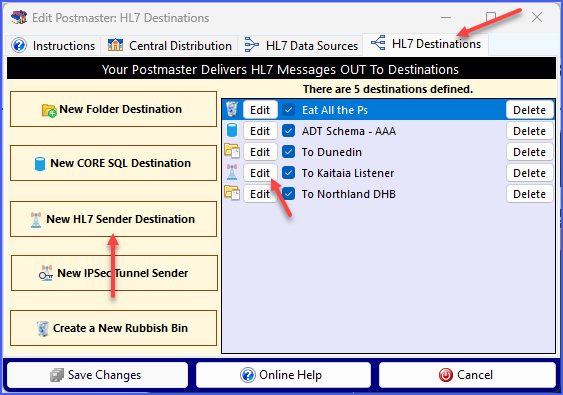Go to the HL7 Data Sources tab
This screenshot has height=395, width=563.
(x=301, y=46)
